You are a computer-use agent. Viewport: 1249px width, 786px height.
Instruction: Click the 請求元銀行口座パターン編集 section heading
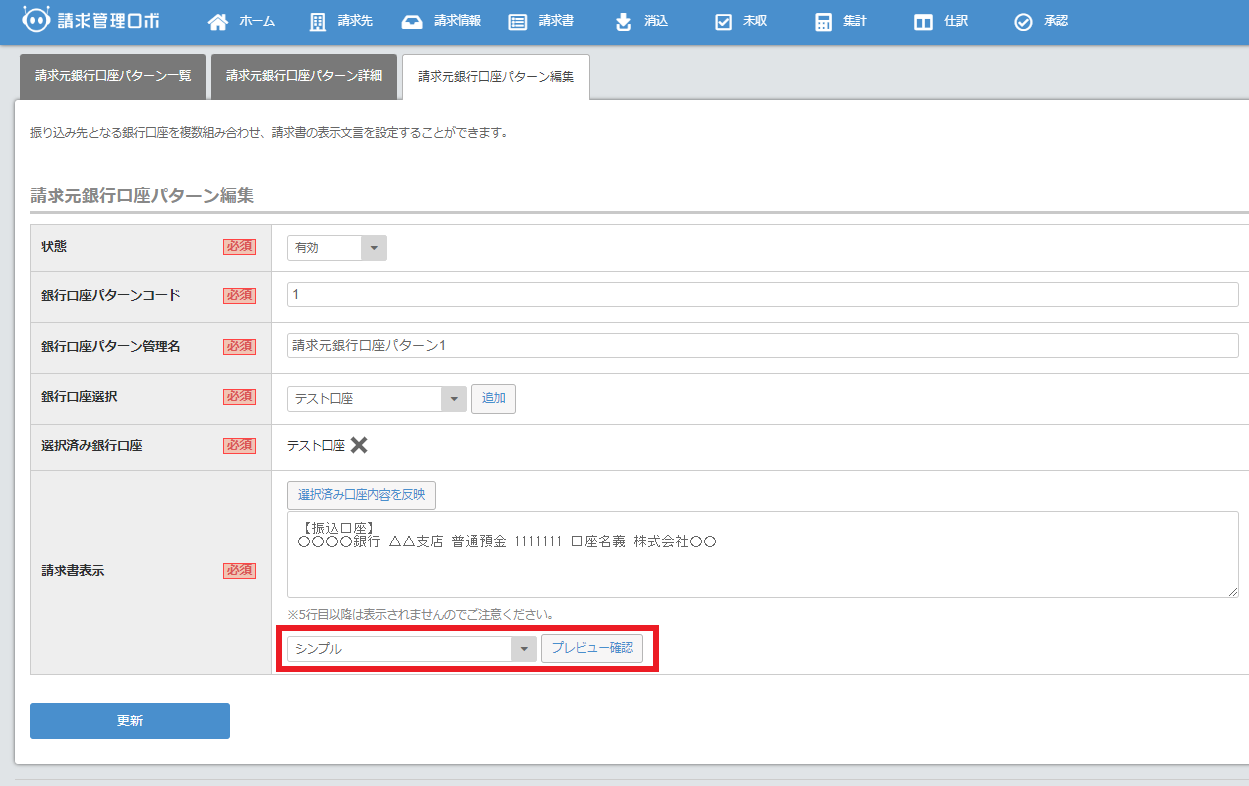(142, 196)
